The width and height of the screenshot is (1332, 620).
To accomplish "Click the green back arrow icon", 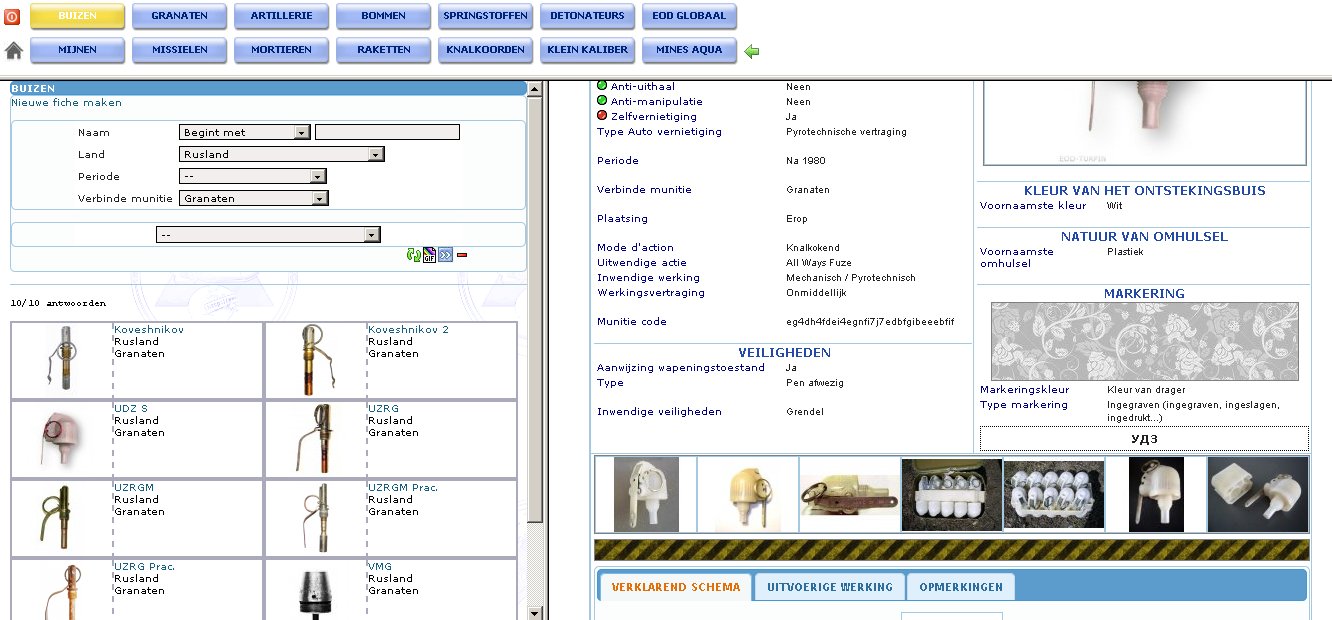I will tap(752, 52).
